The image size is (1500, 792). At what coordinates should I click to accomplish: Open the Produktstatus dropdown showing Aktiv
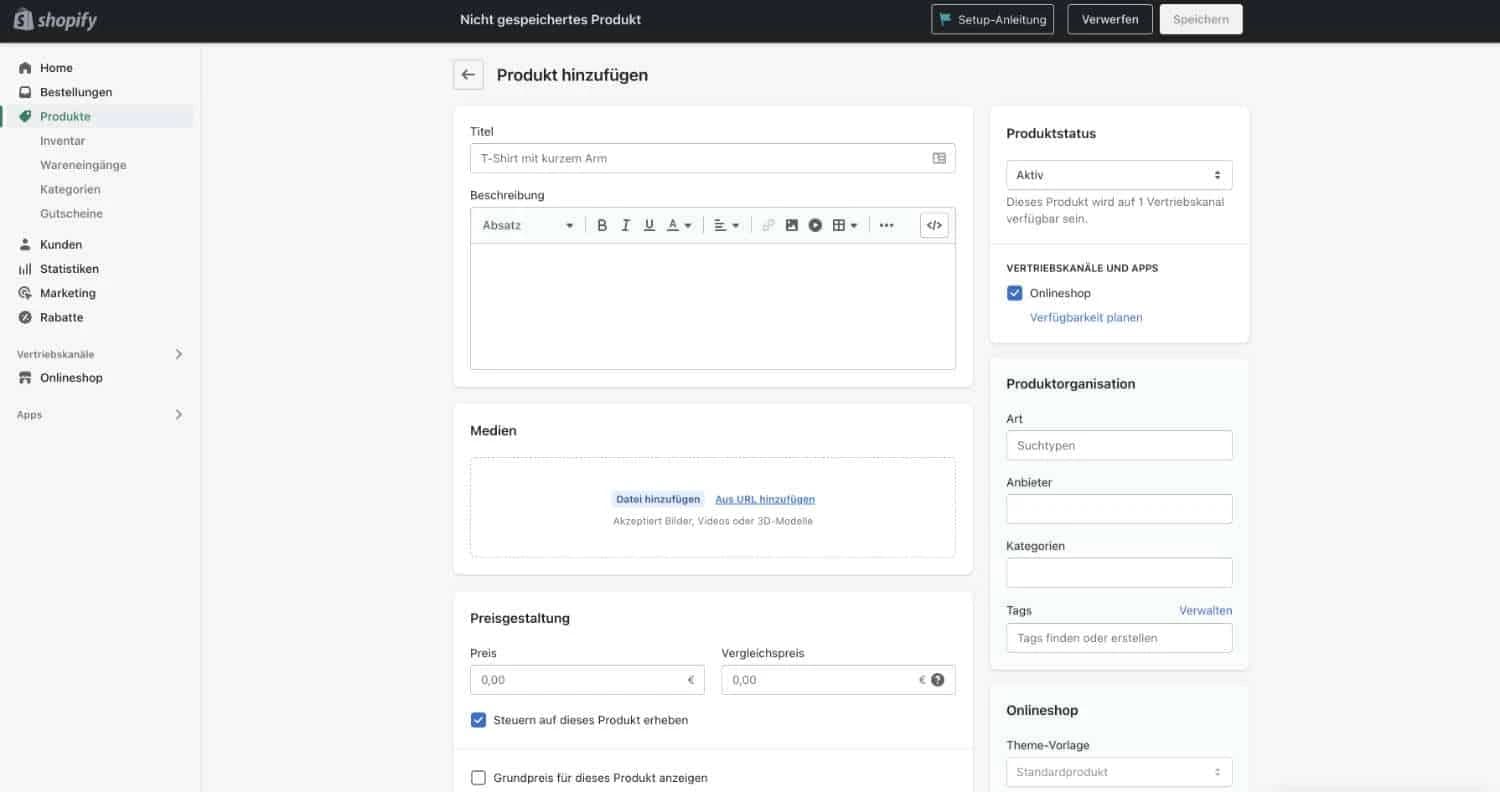coord(1118,174)
